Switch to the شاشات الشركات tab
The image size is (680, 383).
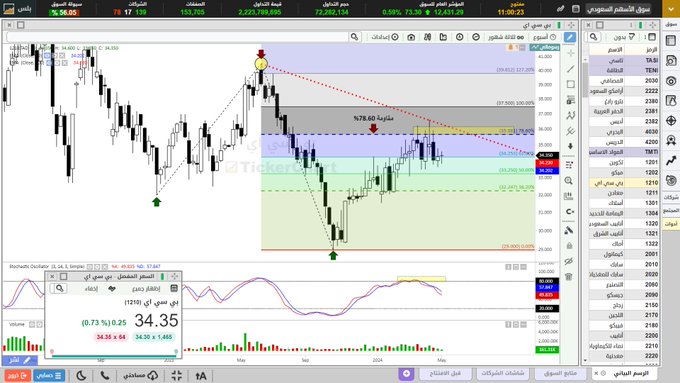pos(502,373)
